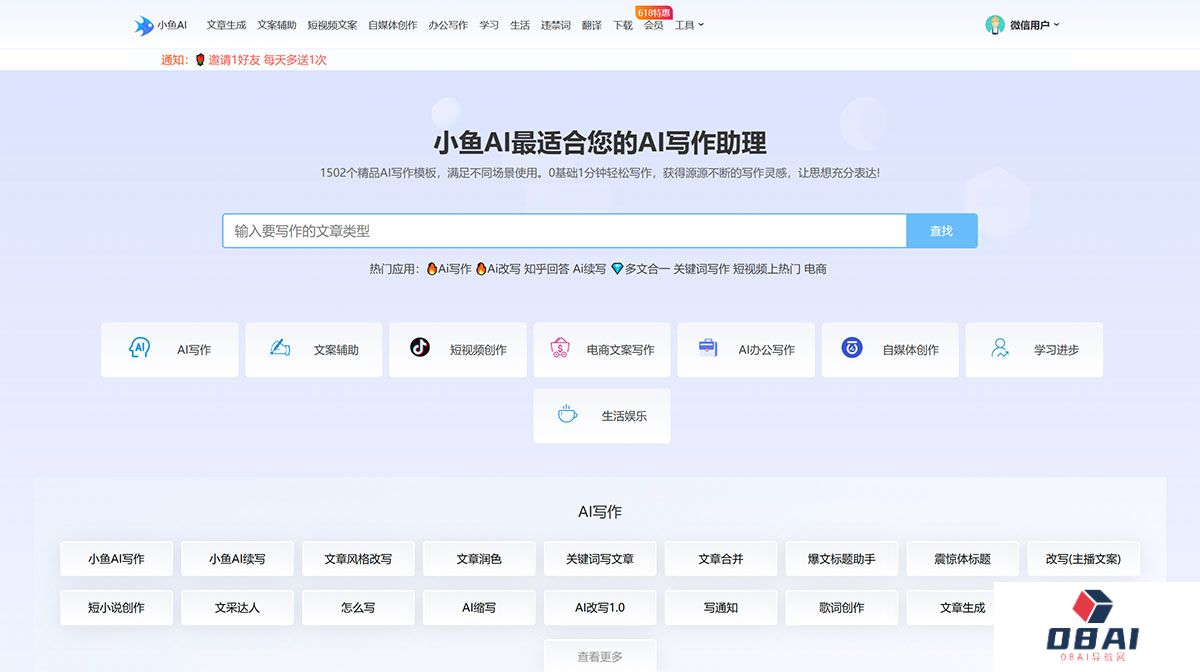
Task: Click the 文案辅助 pencil icon
Action: point(280,349)
